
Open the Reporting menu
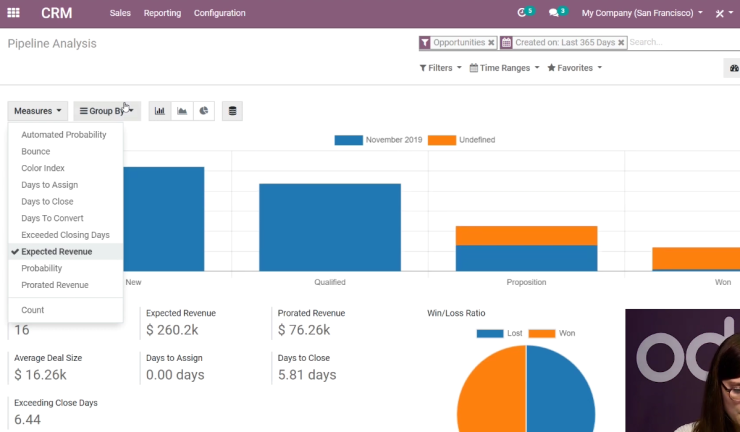[162, 13]
